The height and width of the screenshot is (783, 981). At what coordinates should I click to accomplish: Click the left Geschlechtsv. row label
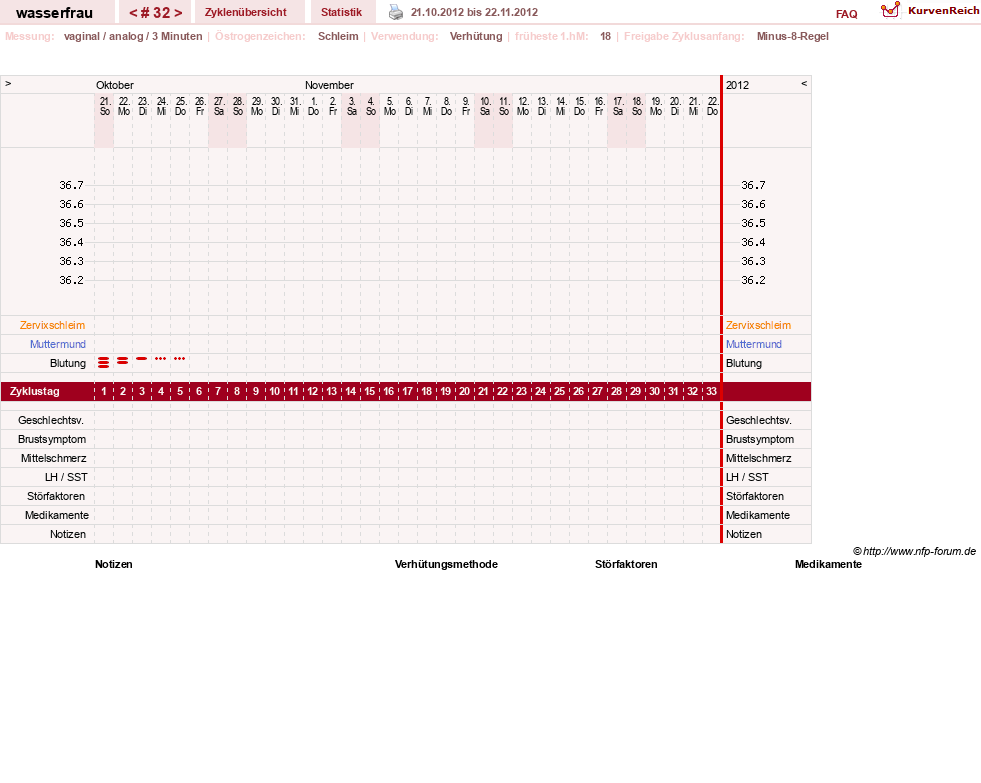(x=51, y=420)
